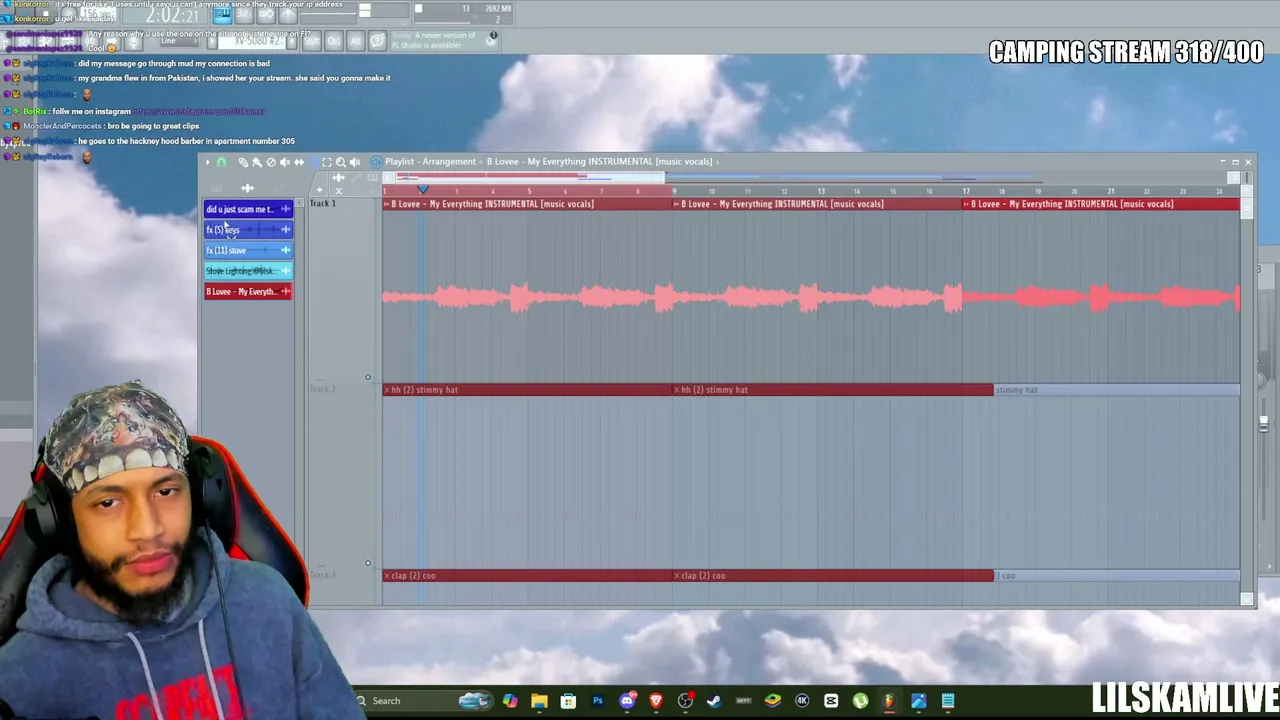Screen dimensions: 1280x720
Task: Add a new playlist track with plus button
Action: [x=319, y=189]
